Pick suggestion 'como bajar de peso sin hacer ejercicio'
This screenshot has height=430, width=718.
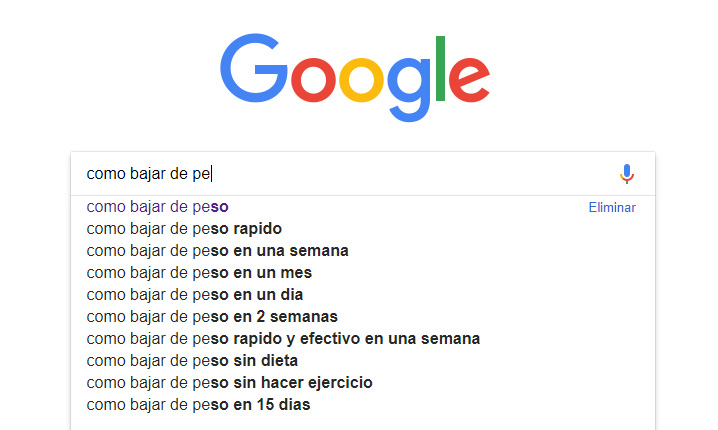click(229, 383)
